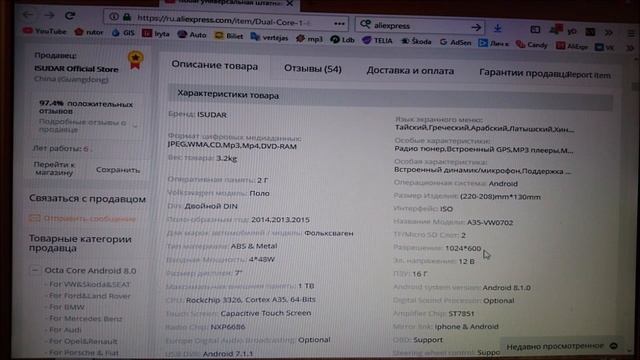Switch to Описание товара tab
This screenshot has width=640, height=360.
pos(214,65)
